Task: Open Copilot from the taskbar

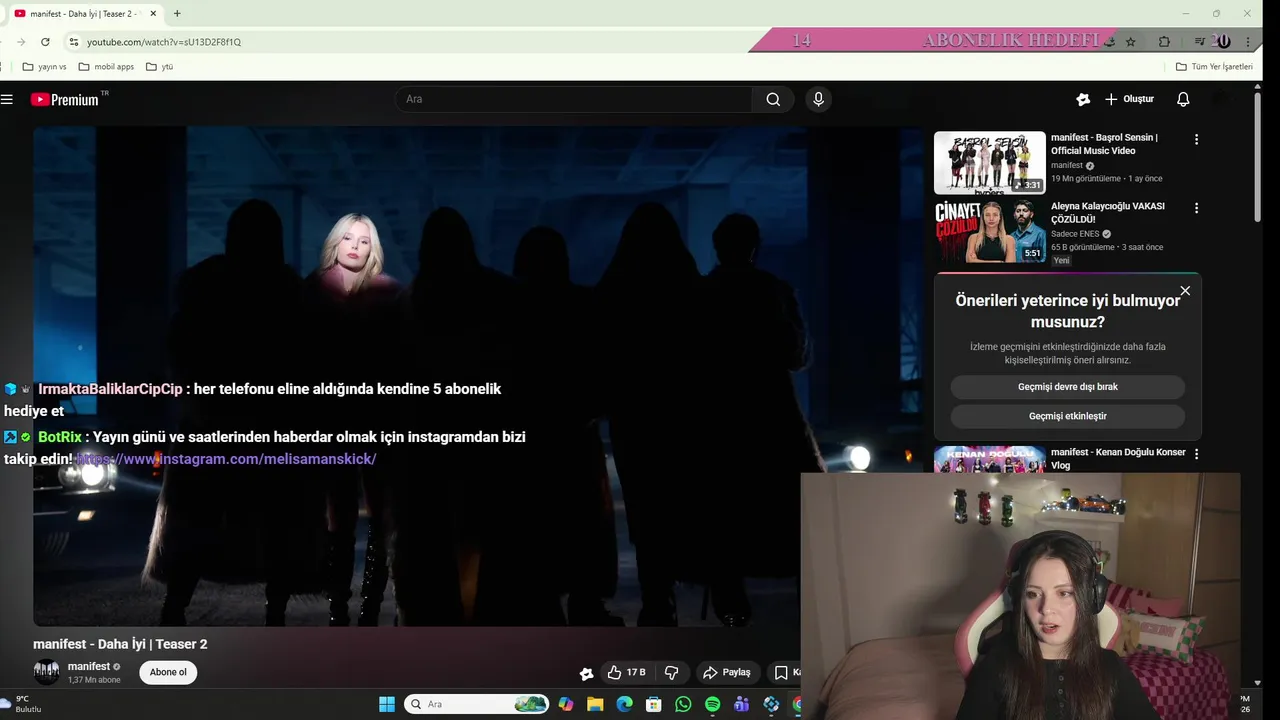Action: (x=566, y=704)
